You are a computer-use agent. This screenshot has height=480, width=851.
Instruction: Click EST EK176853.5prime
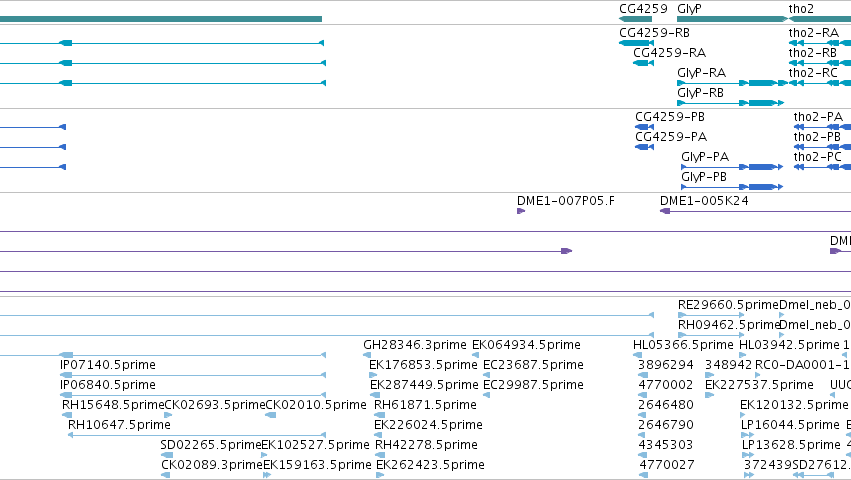point(423,365)
